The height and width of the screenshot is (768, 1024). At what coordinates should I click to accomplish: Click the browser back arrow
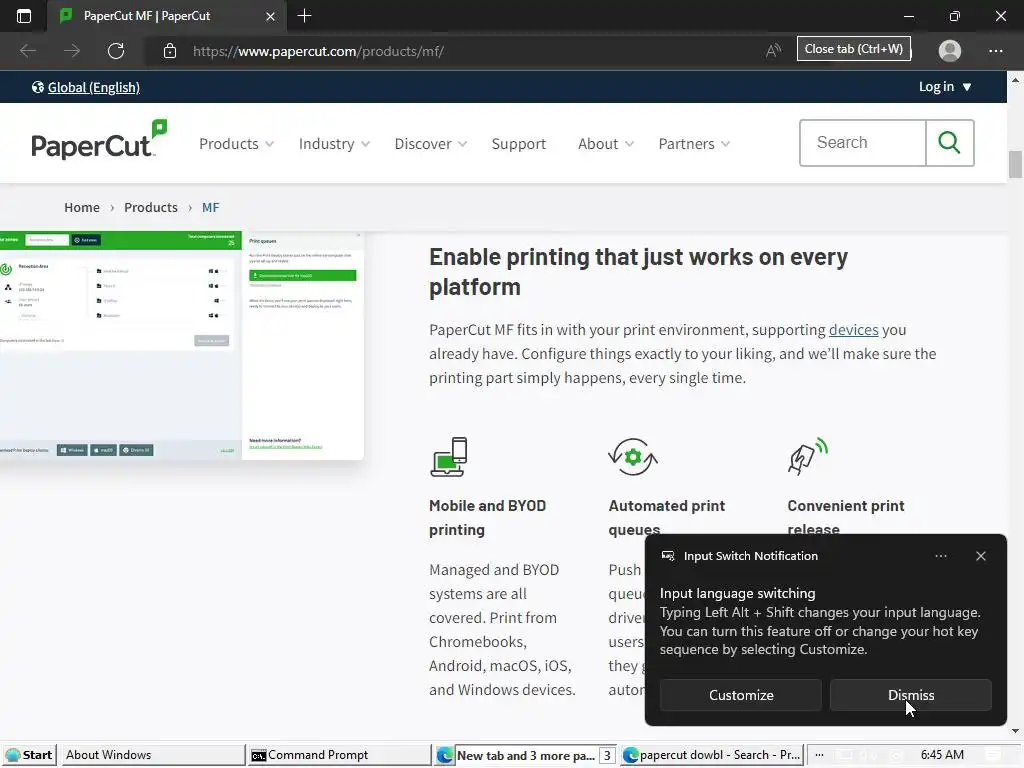click(28, 51)
